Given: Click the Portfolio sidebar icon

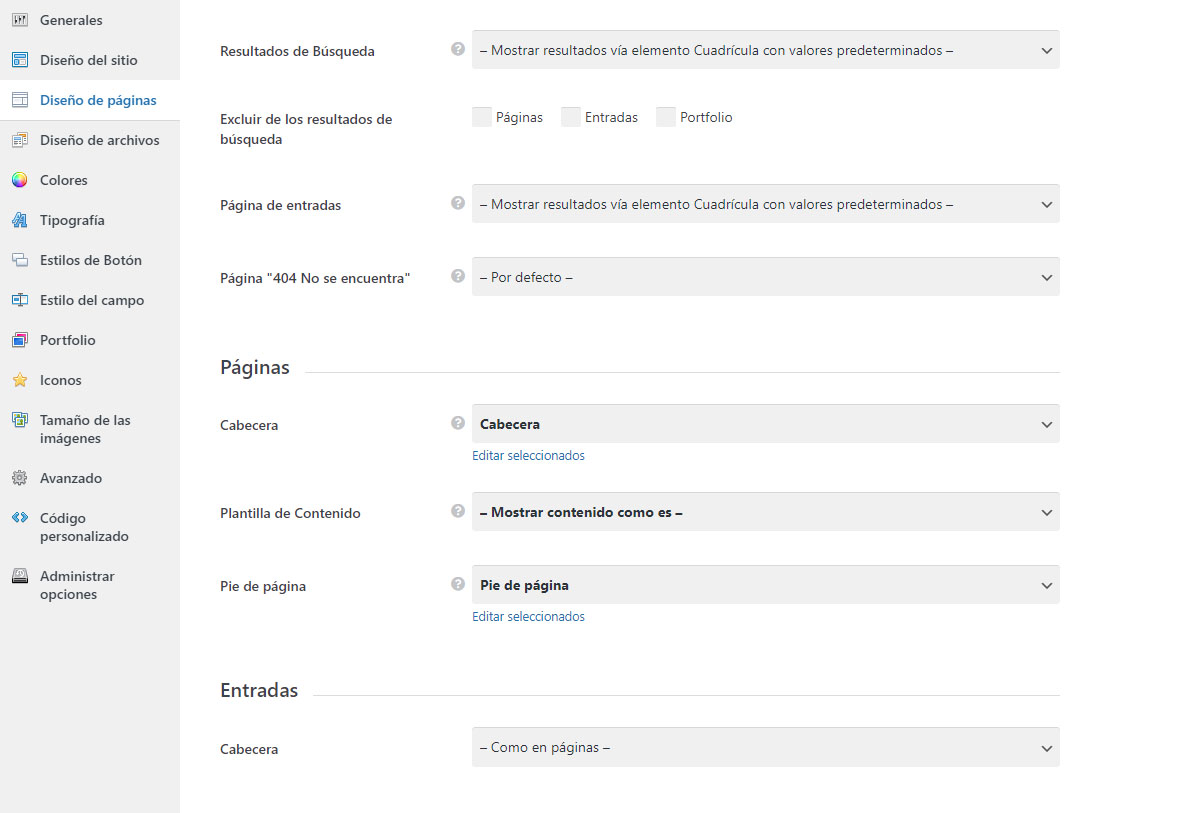Looking at the screenshot, I should point(20,340).
